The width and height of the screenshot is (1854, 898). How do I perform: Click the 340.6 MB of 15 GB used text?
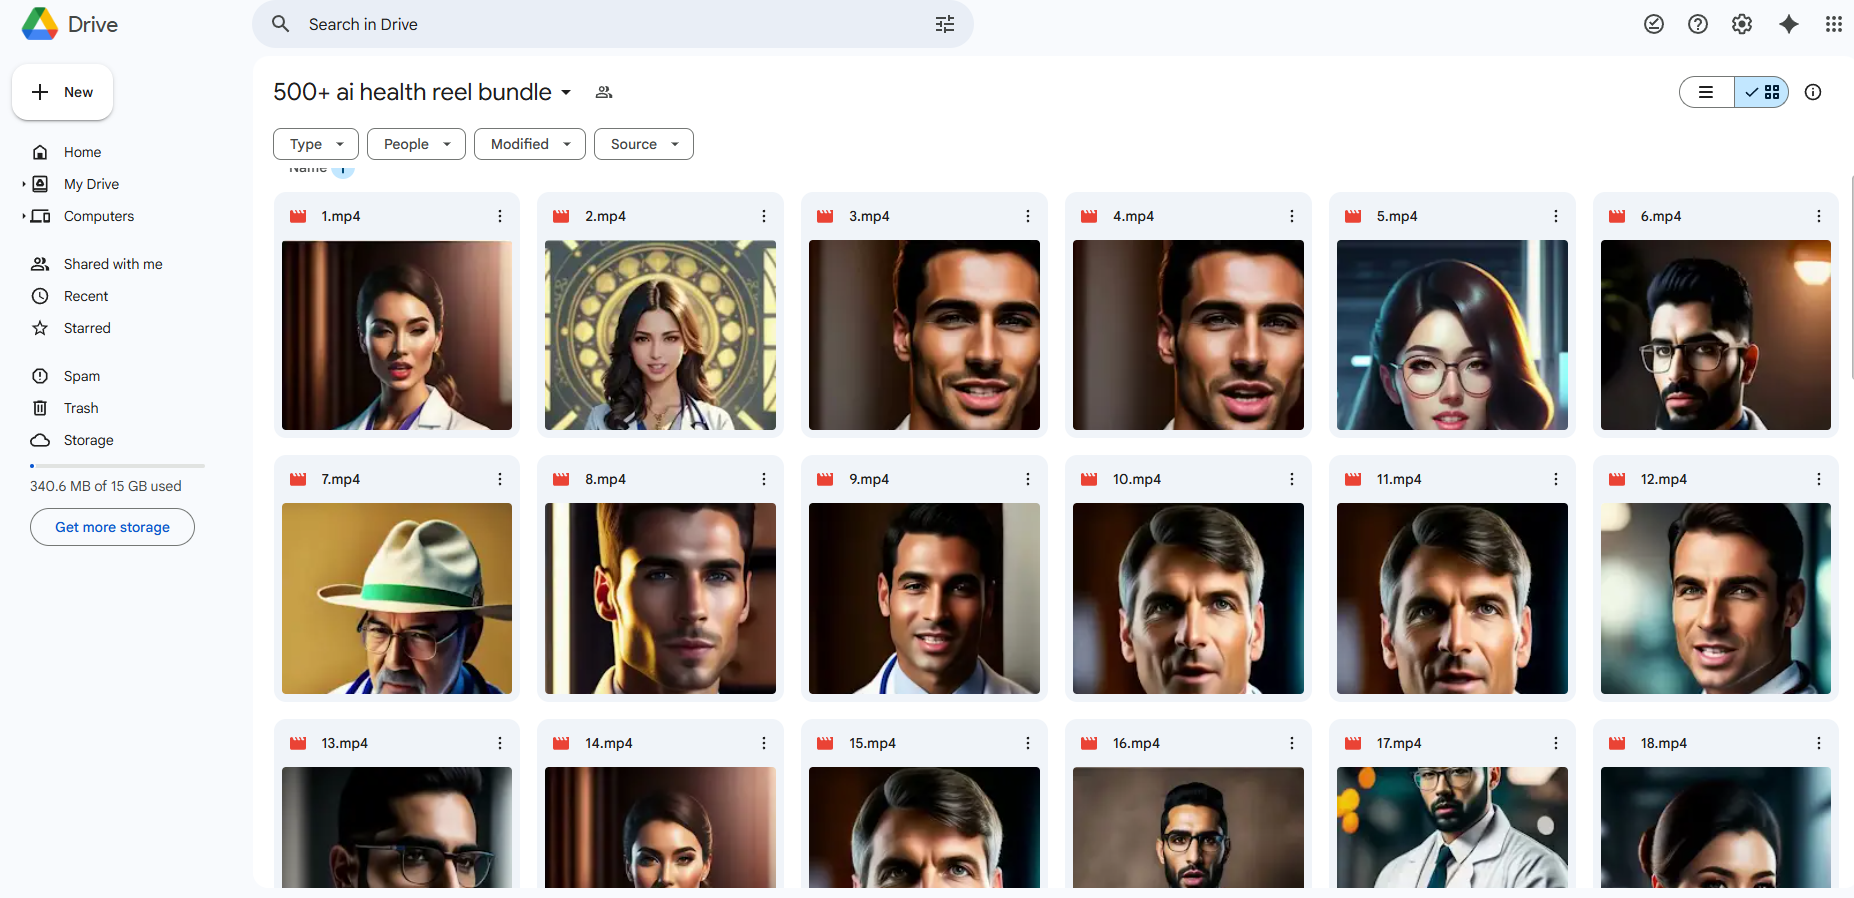[x=106, y=486]
